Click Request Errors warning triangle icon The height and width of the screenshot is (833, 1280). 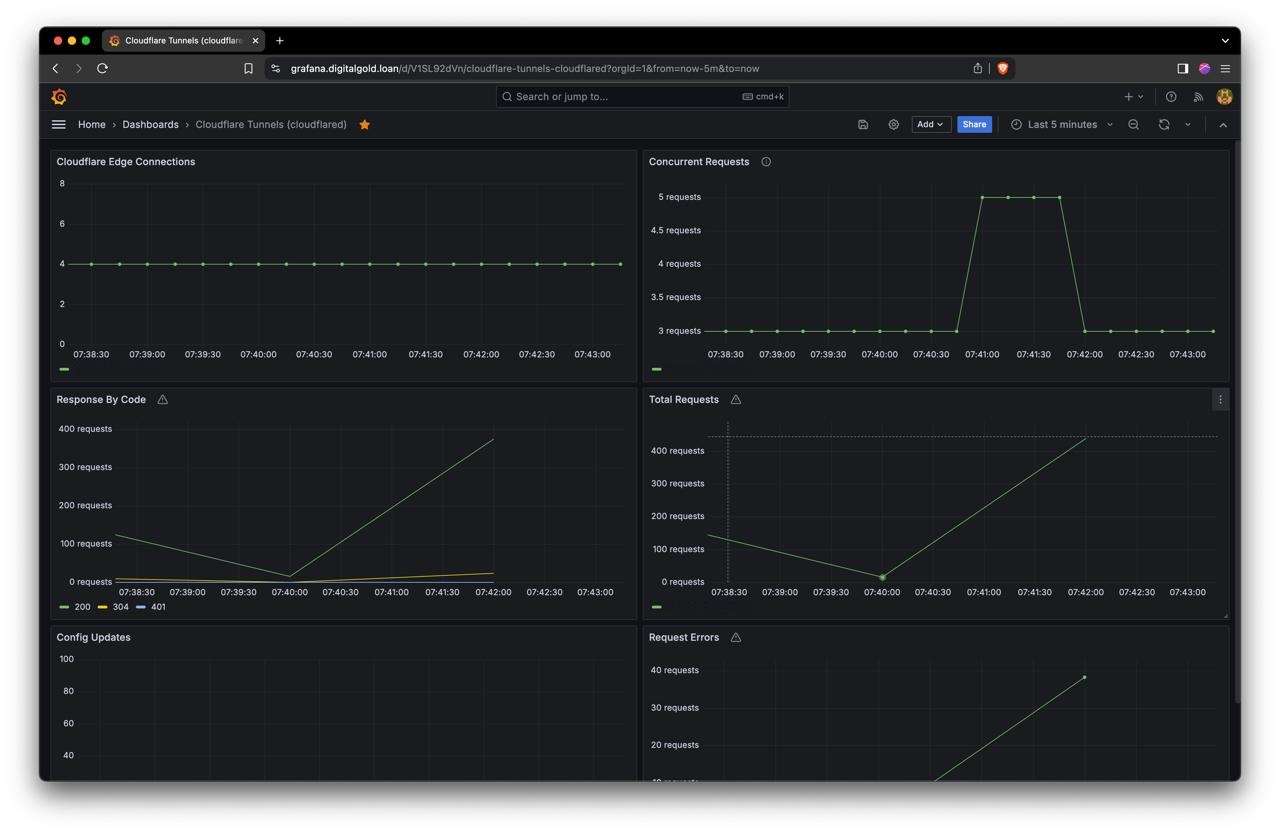(x=736, y=638)
